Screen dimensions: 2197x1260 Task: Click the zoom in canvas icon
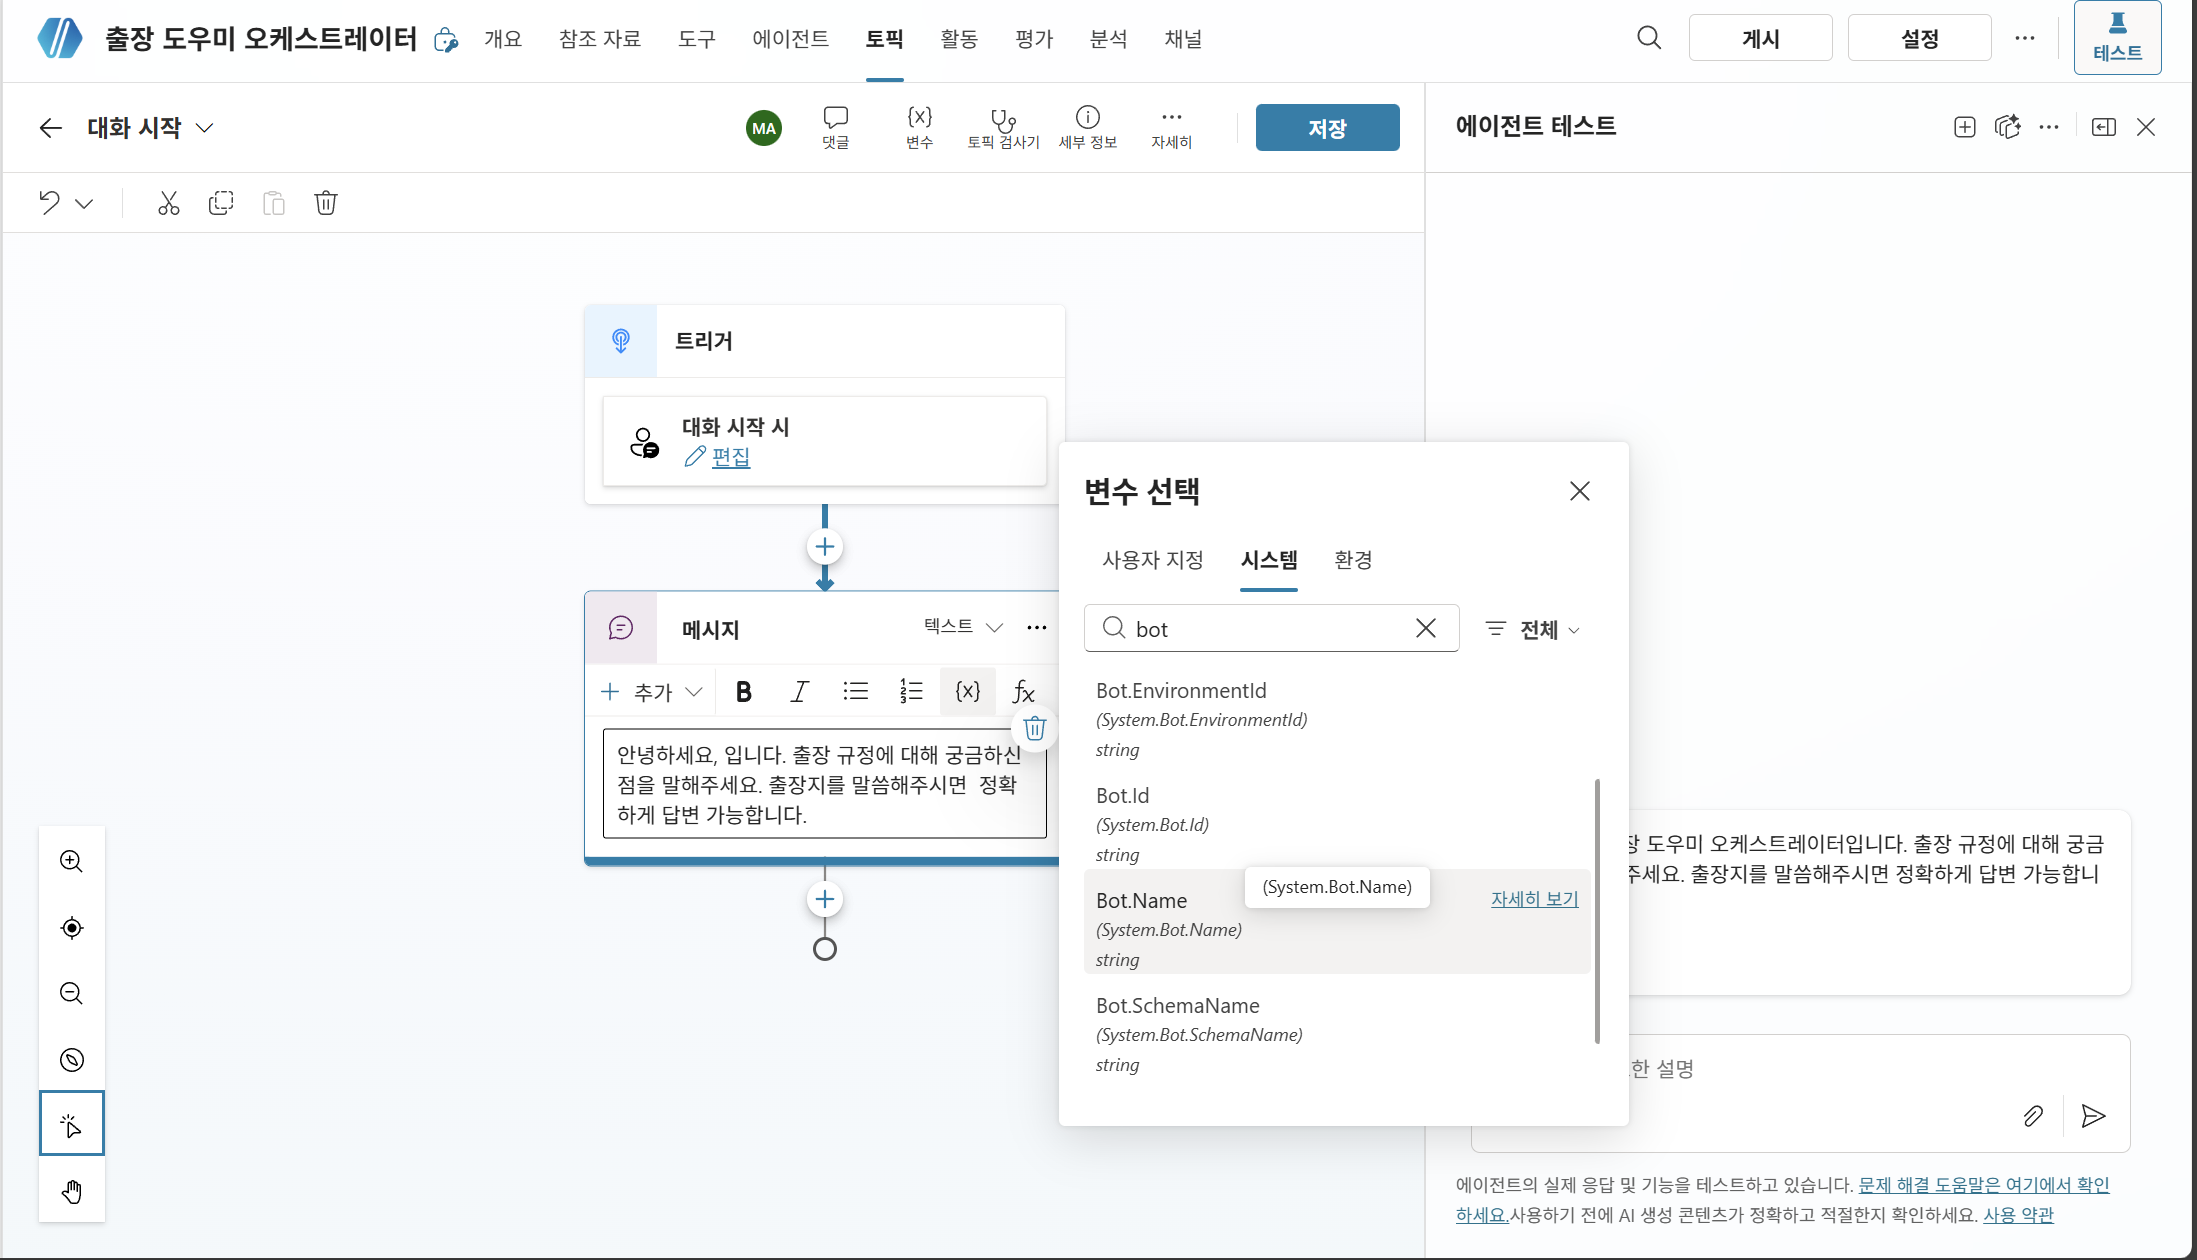click(x=71, y=861)
